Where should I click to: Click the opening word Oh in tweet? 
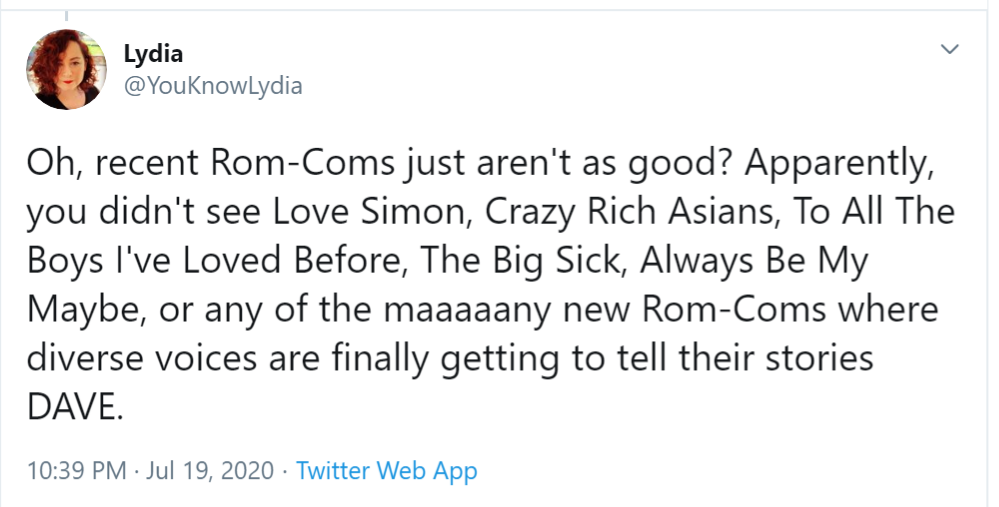point(54,164)
